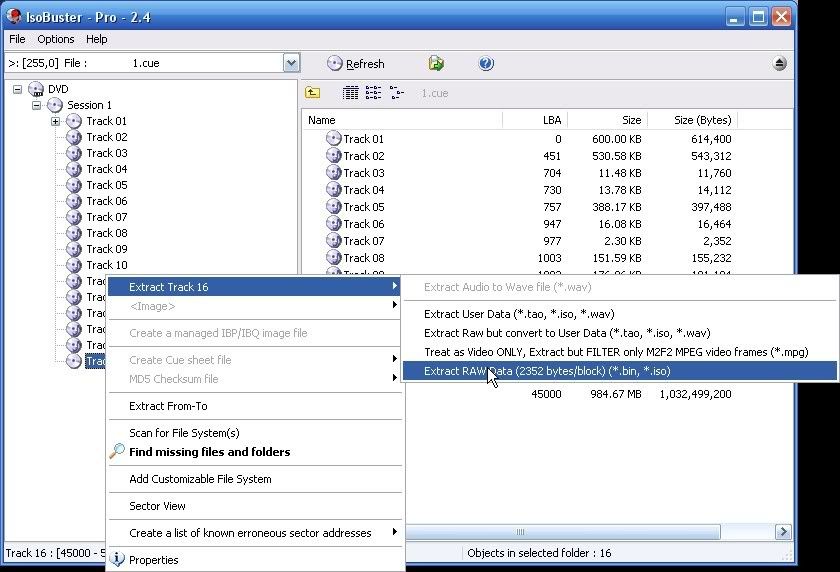
Task: Click Track 02 audio icon in tree
Action: 74,137
